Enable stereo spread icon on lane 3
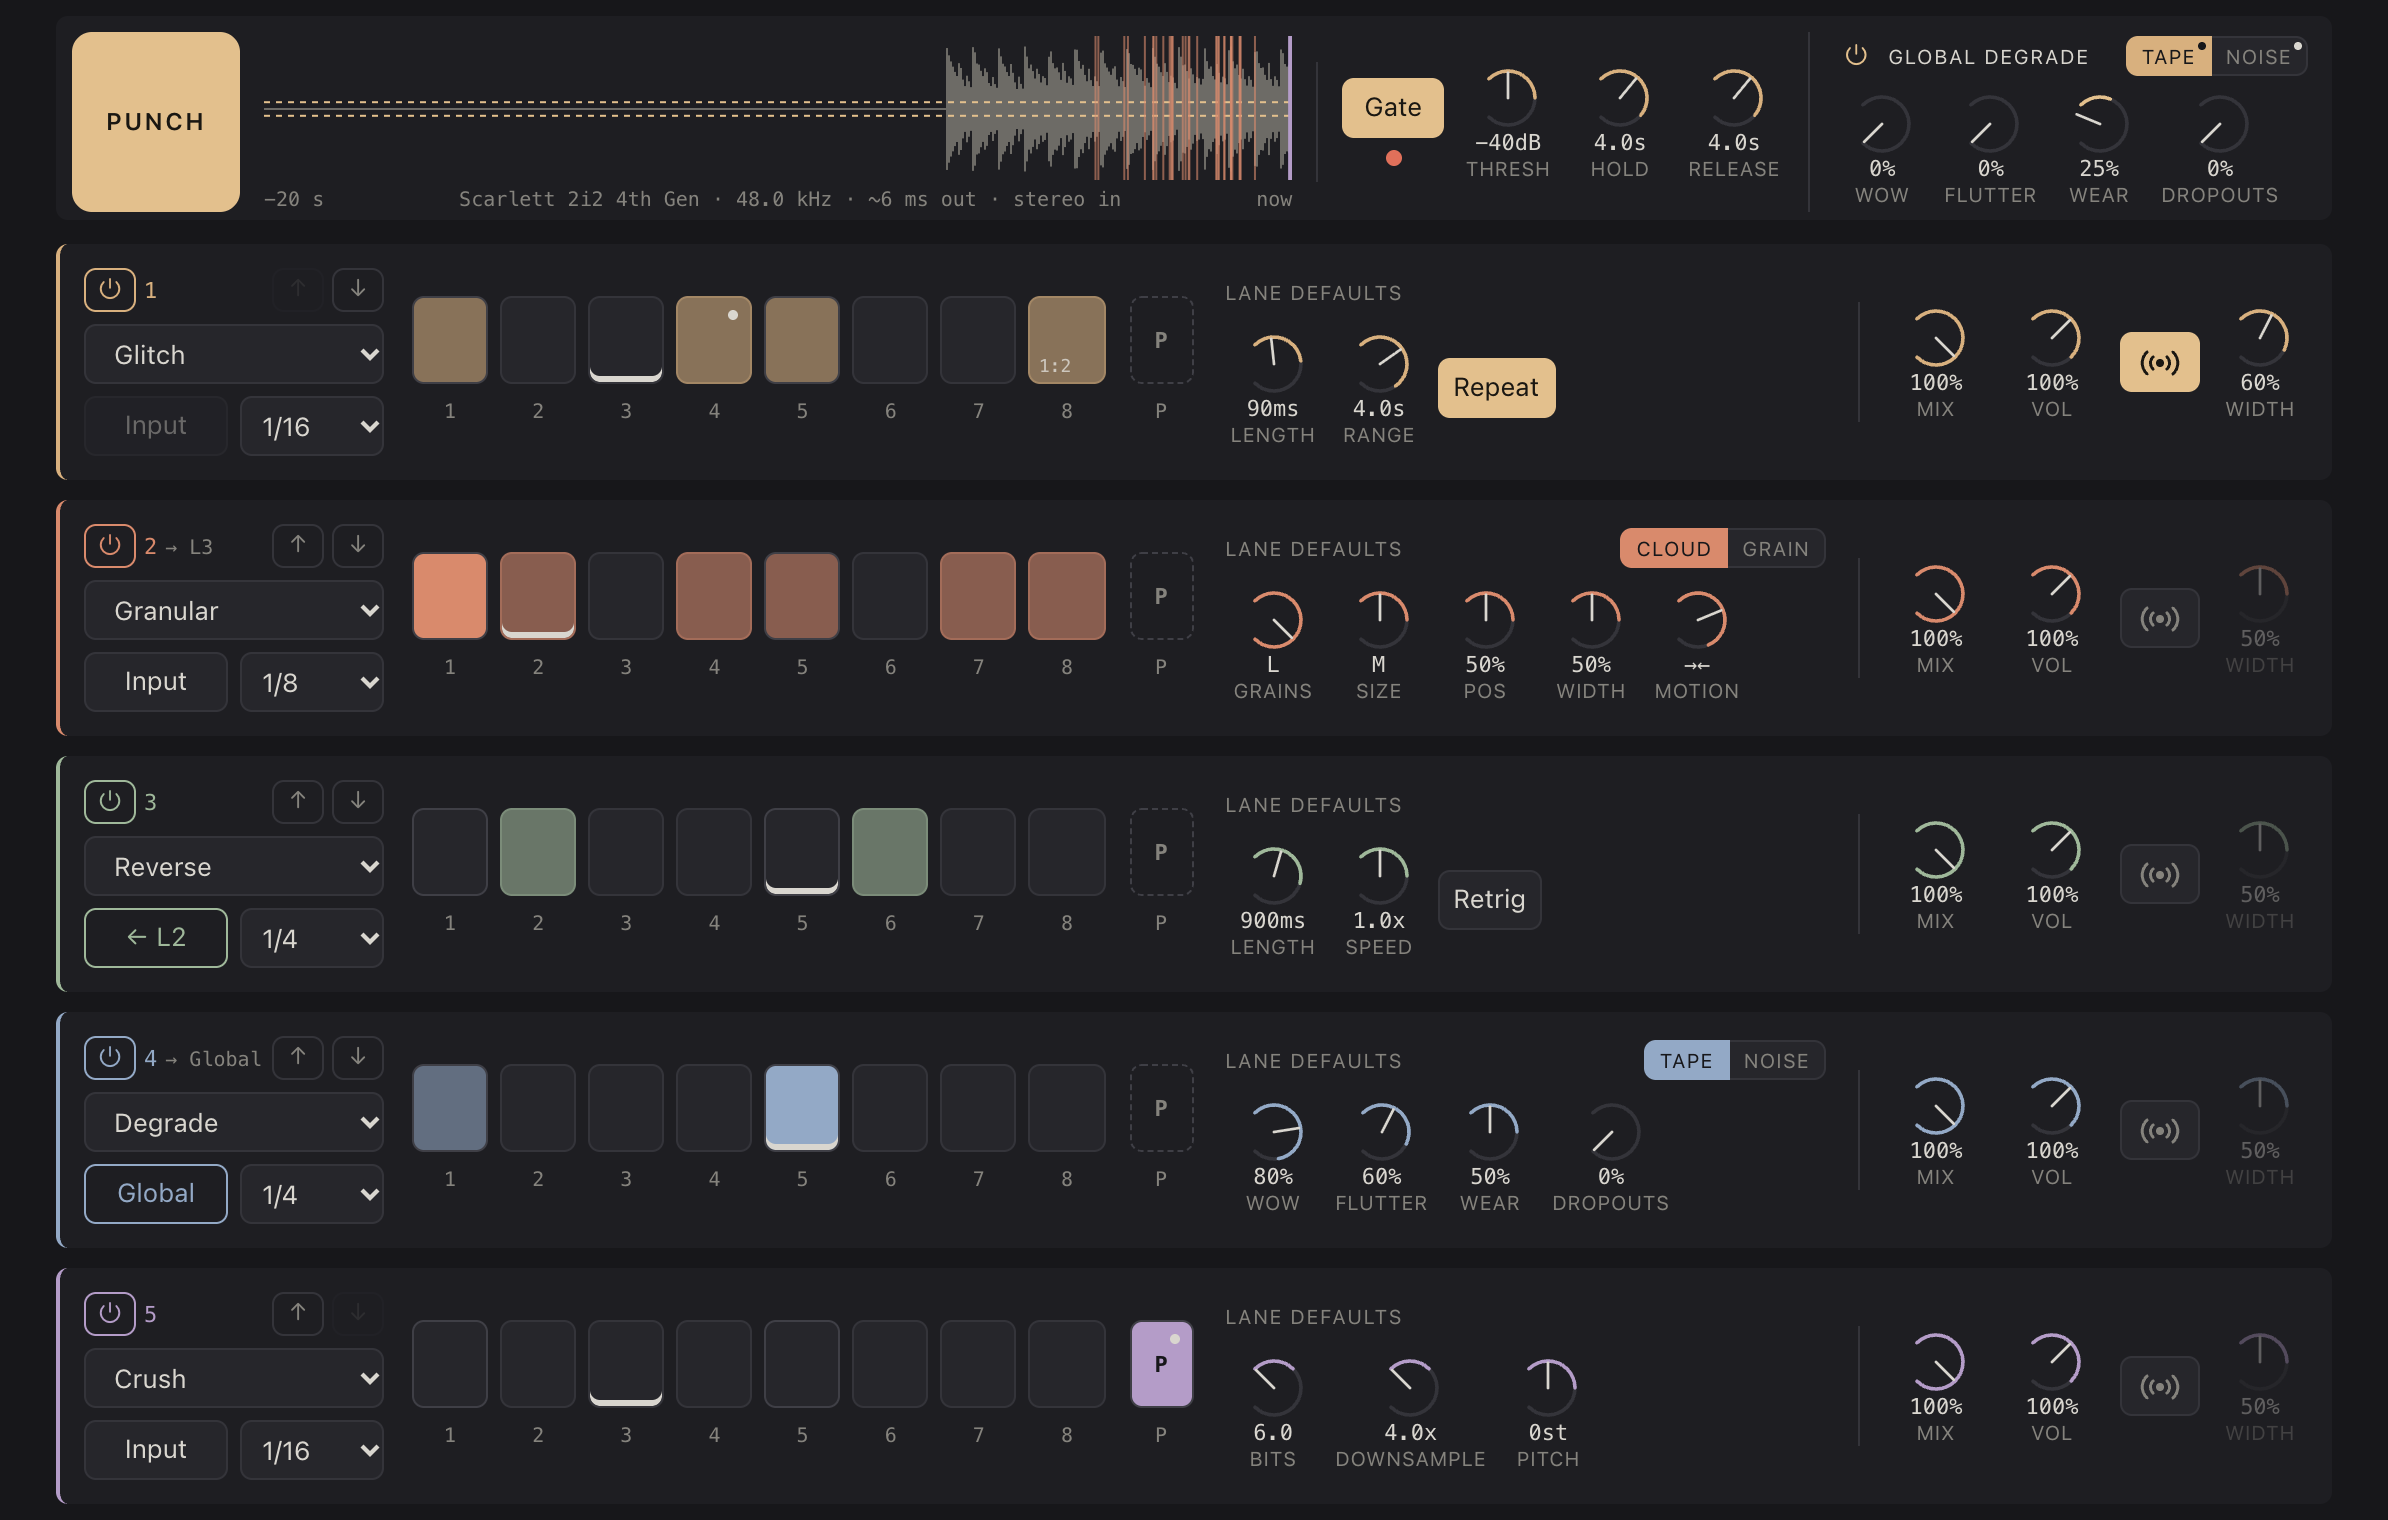The width and height of the screenshot is (2388, 1520). (x=2160, y=874)
